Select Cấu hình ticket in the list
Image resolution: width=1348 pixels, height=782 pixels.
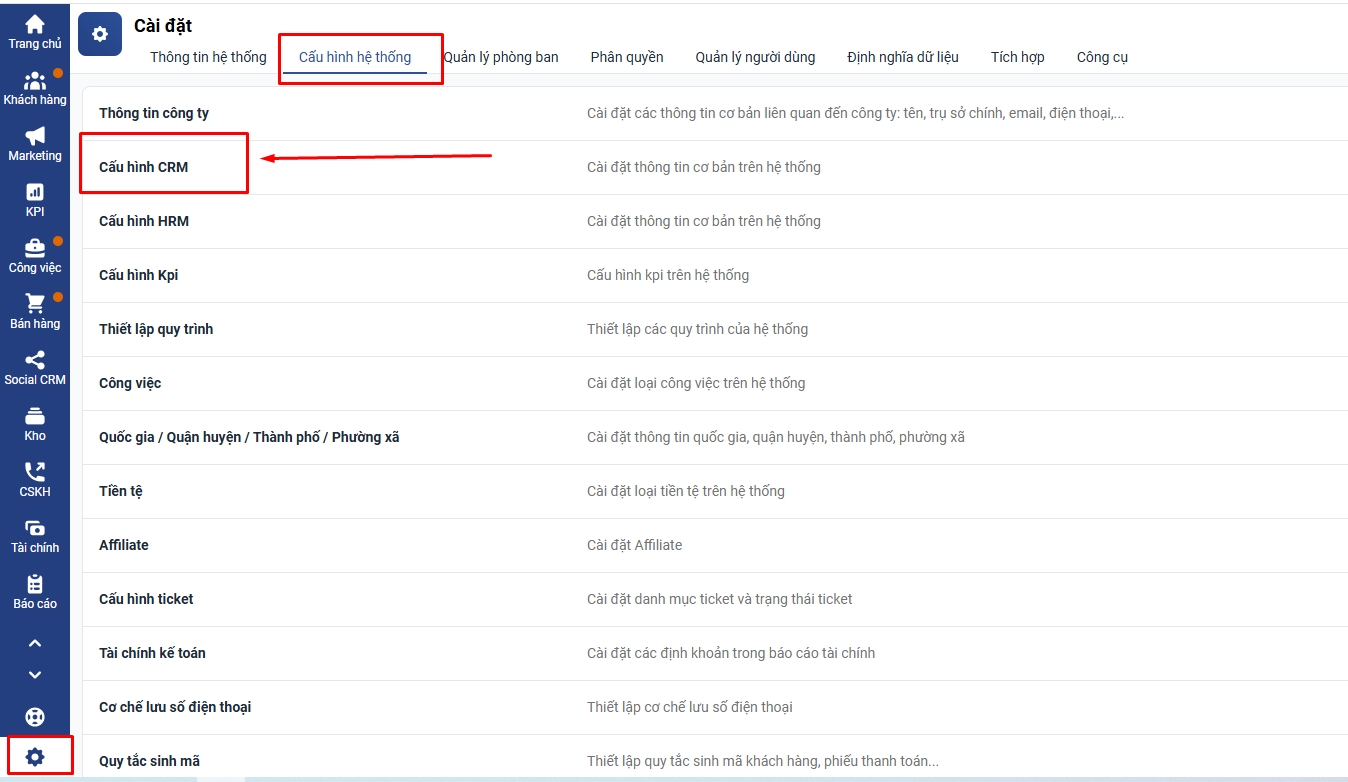[x=146, y=599]
